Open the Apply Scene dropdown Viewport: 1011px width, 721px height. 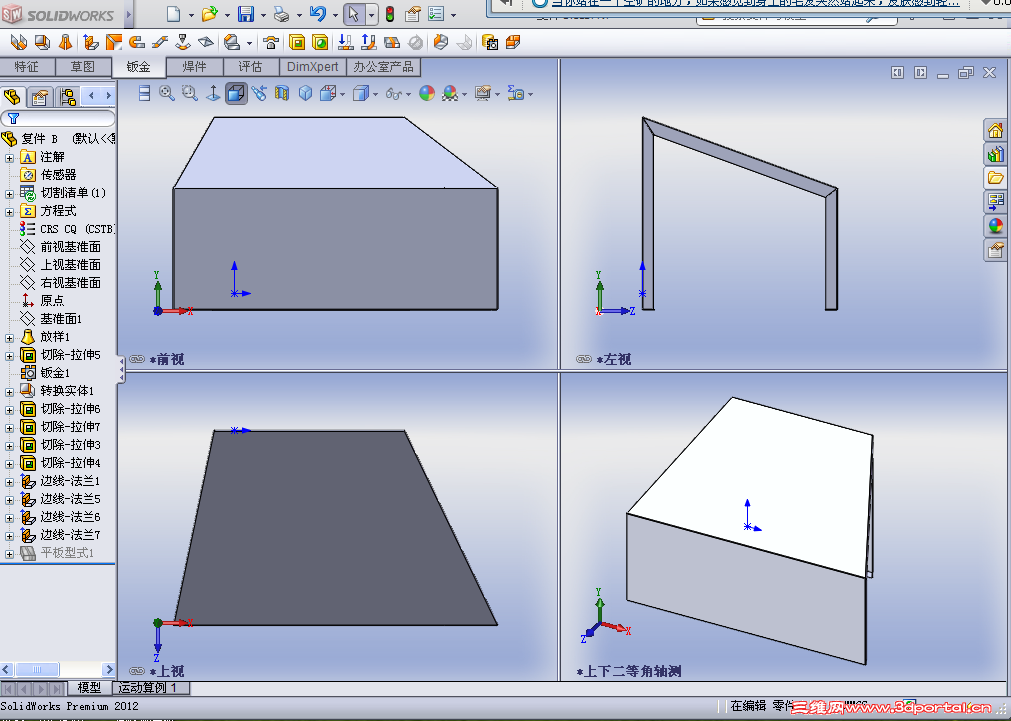click(x=464, y=95)
